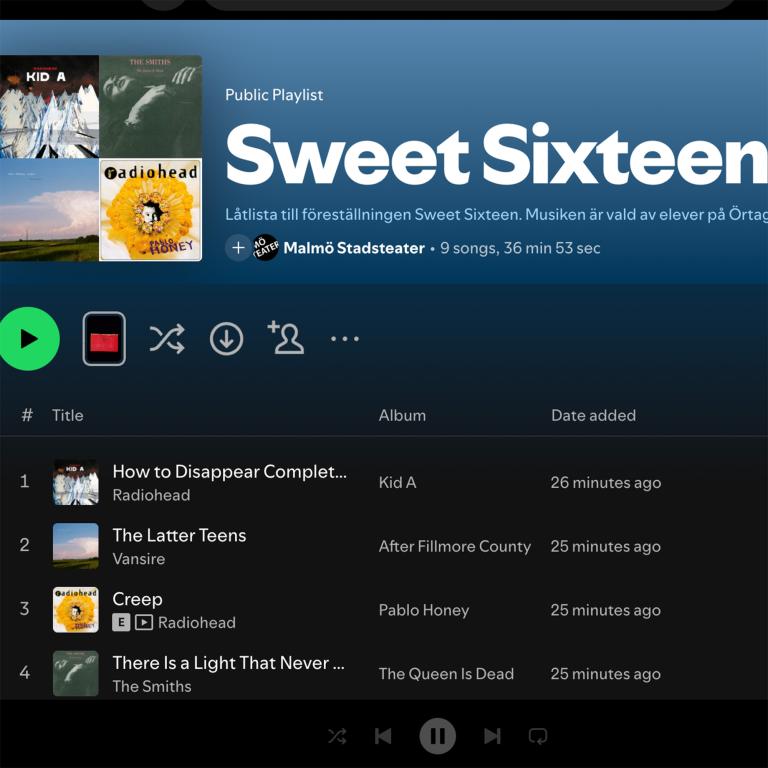Select track How to Disappear Completely

coord(230,472)
